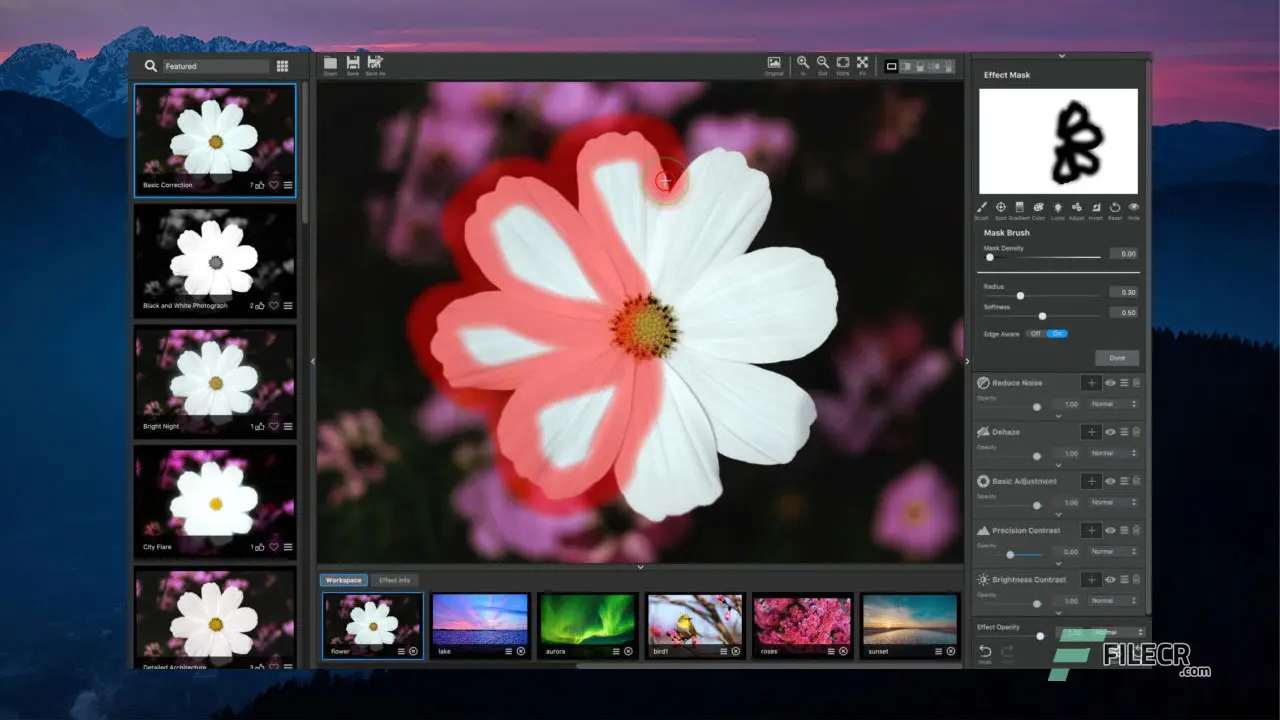The image size is (1280, 720).
Task: Open the Dehaze effect menu icon
Action: (x=1124, y=432)
